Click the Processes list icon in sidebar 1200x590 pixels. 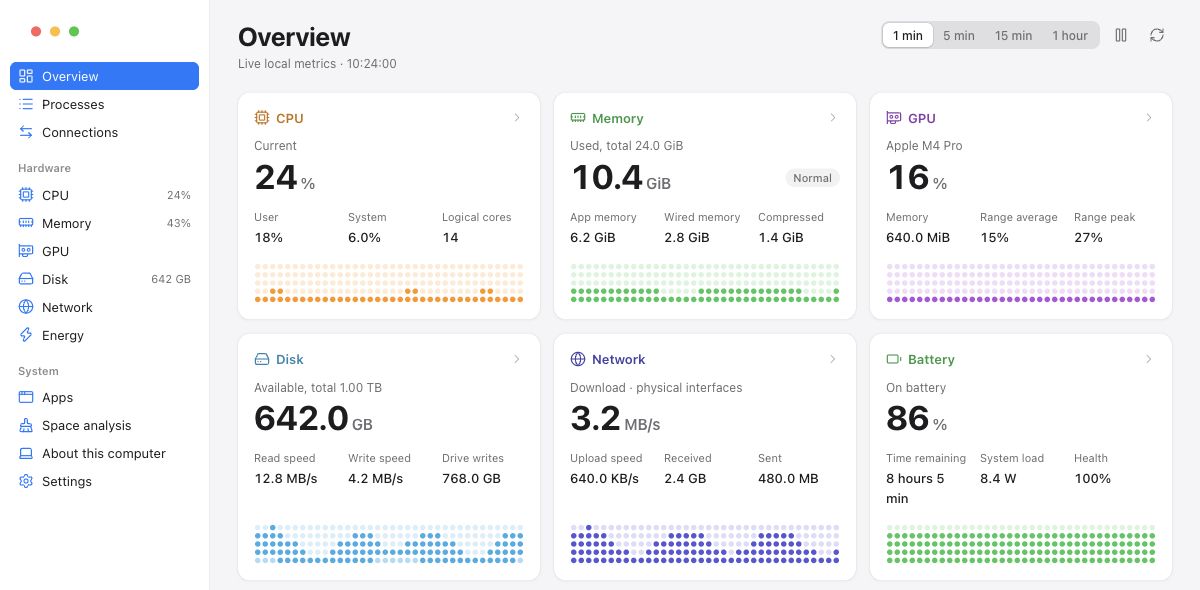(26, 104)
